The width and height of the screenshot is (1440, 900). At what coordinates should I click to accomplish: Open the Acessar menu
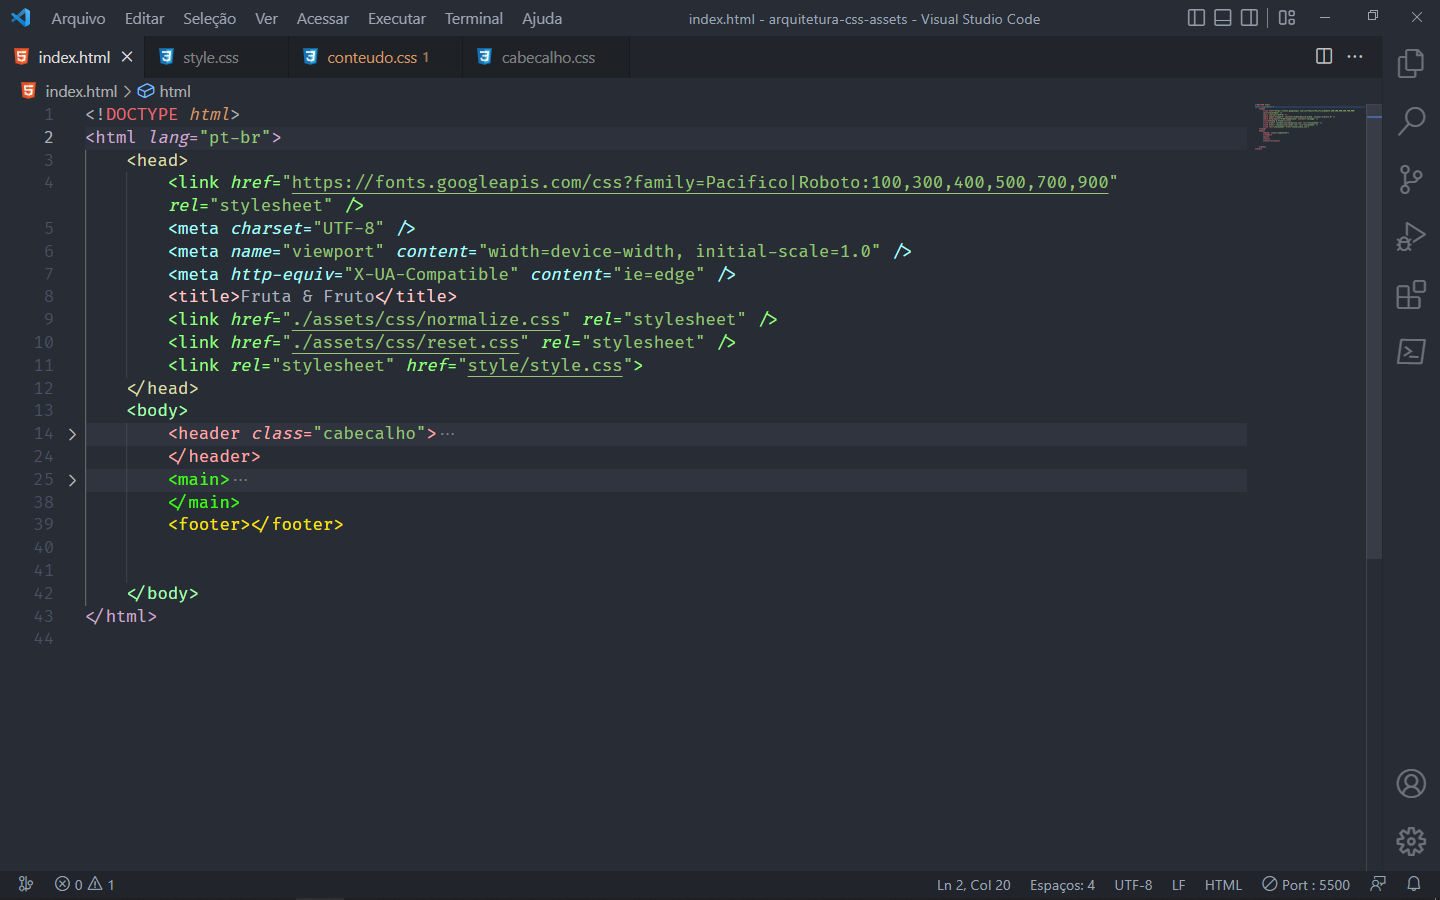click(322, 18)
